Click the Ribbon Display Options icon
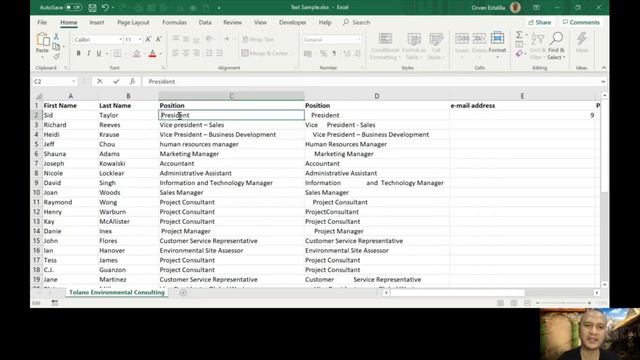 pos(536,7)
